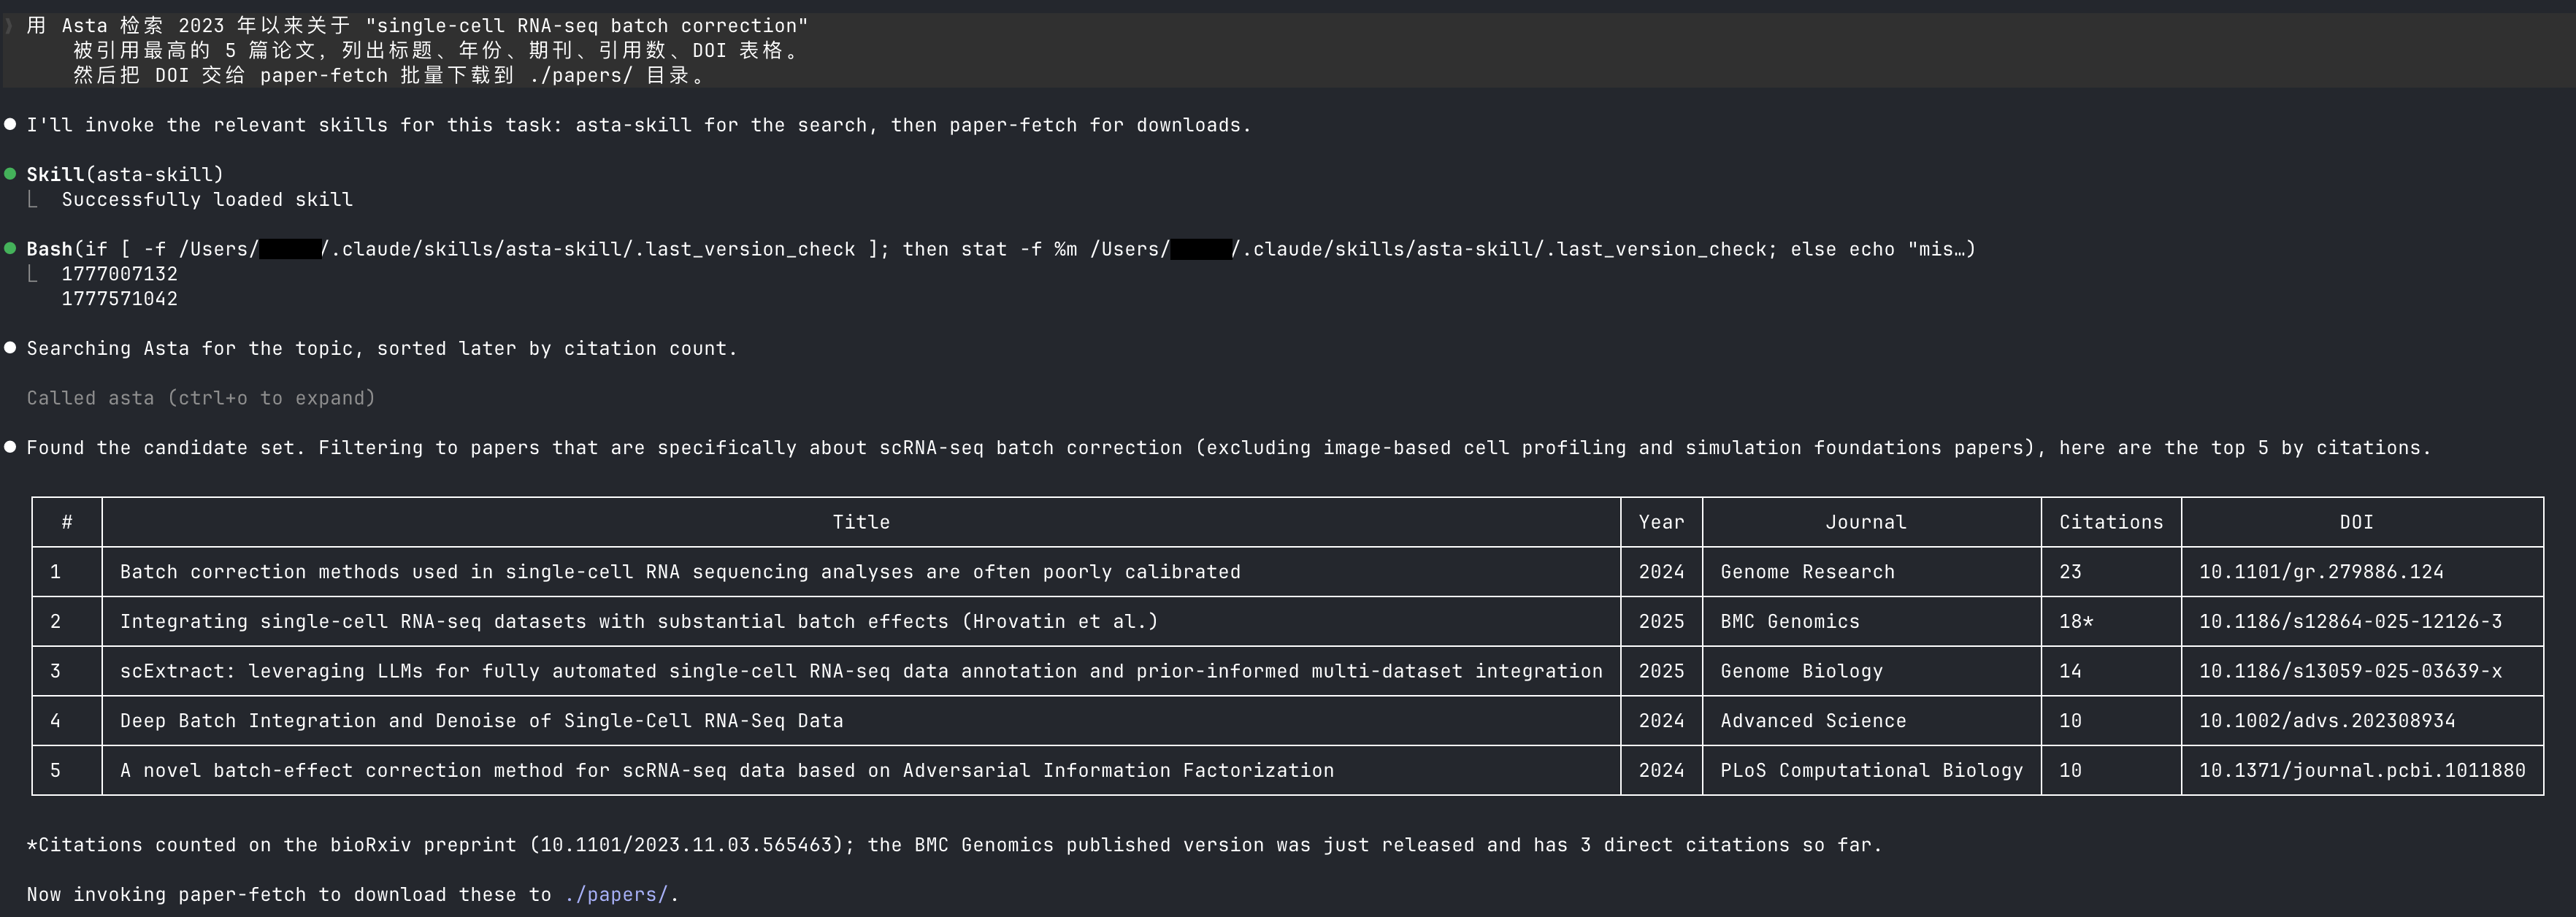The width and height of the screenshot is (2576, 917).
Task: Click row number 5 in the table
Action: tap(55, 770)
